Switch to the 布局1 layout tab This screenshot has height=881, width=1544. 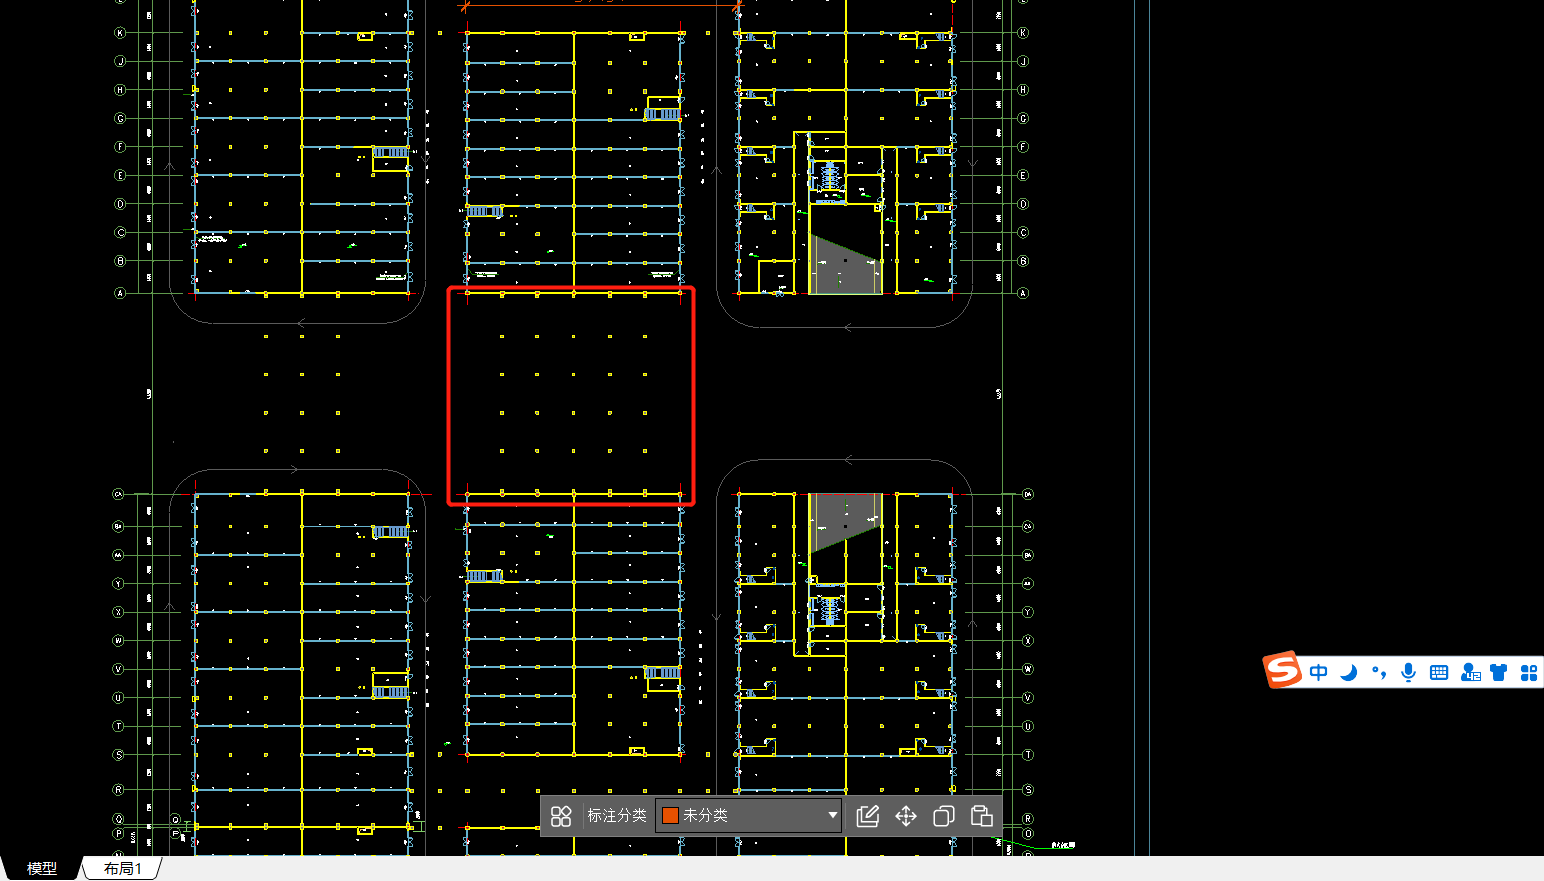click(x=123, y=868)
